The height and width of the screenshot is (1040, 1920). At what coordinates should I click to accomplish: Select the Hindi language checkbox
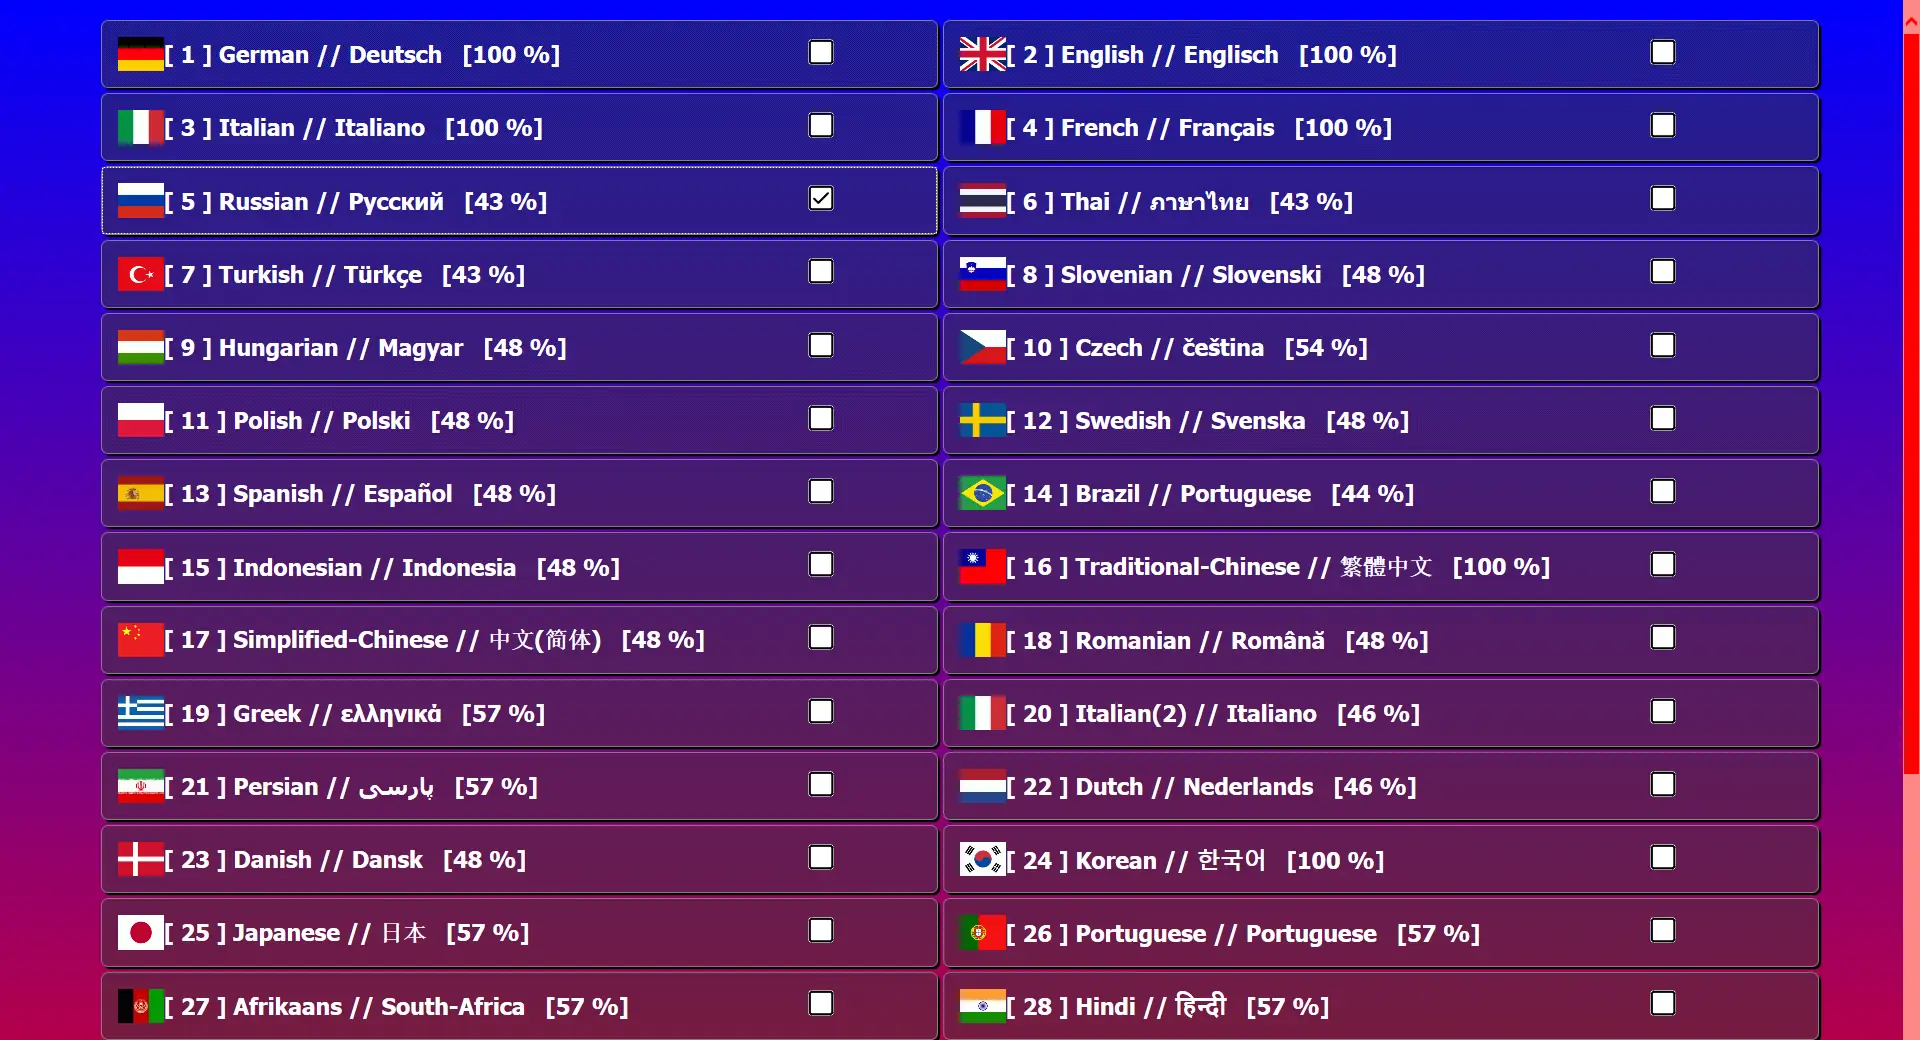(x=1663, y=1004)
